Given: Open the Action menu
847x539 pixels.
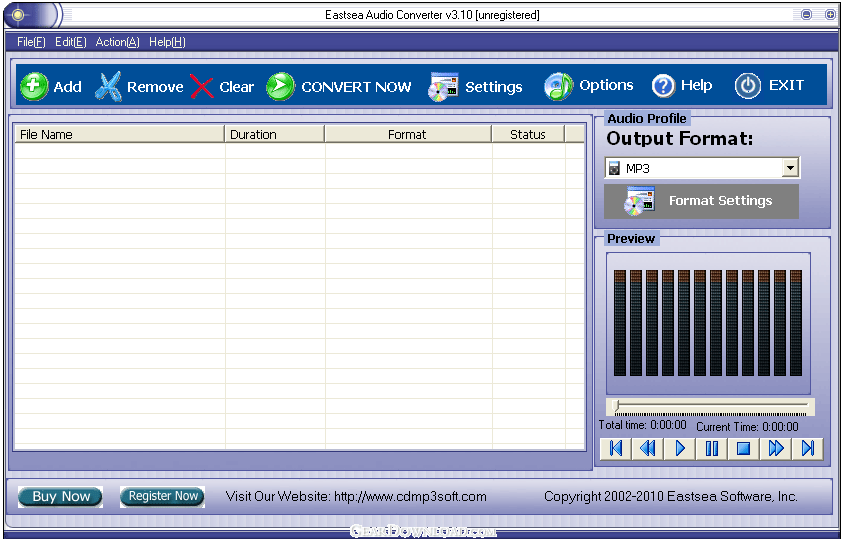Looking at the screenshot, I should pos(117,42).
